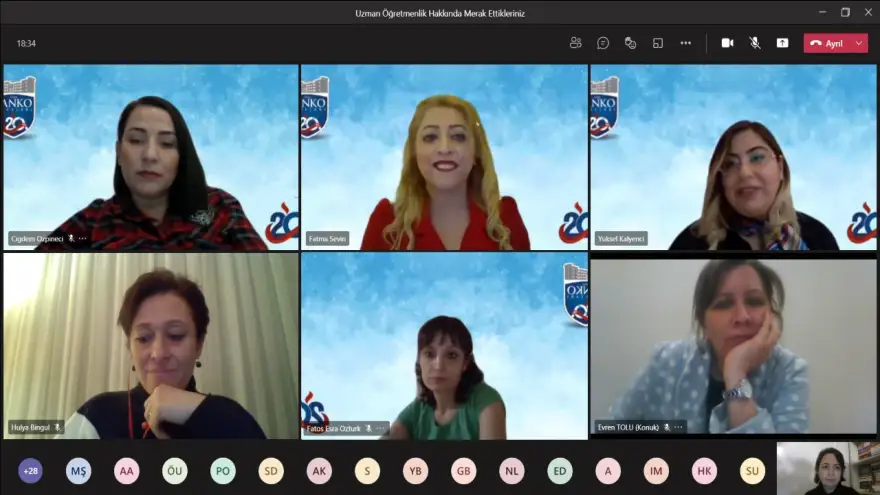Viewport: 880px width, 495px height.
Task: Open the meeting chat icon
Action: [x=603, y=43]
